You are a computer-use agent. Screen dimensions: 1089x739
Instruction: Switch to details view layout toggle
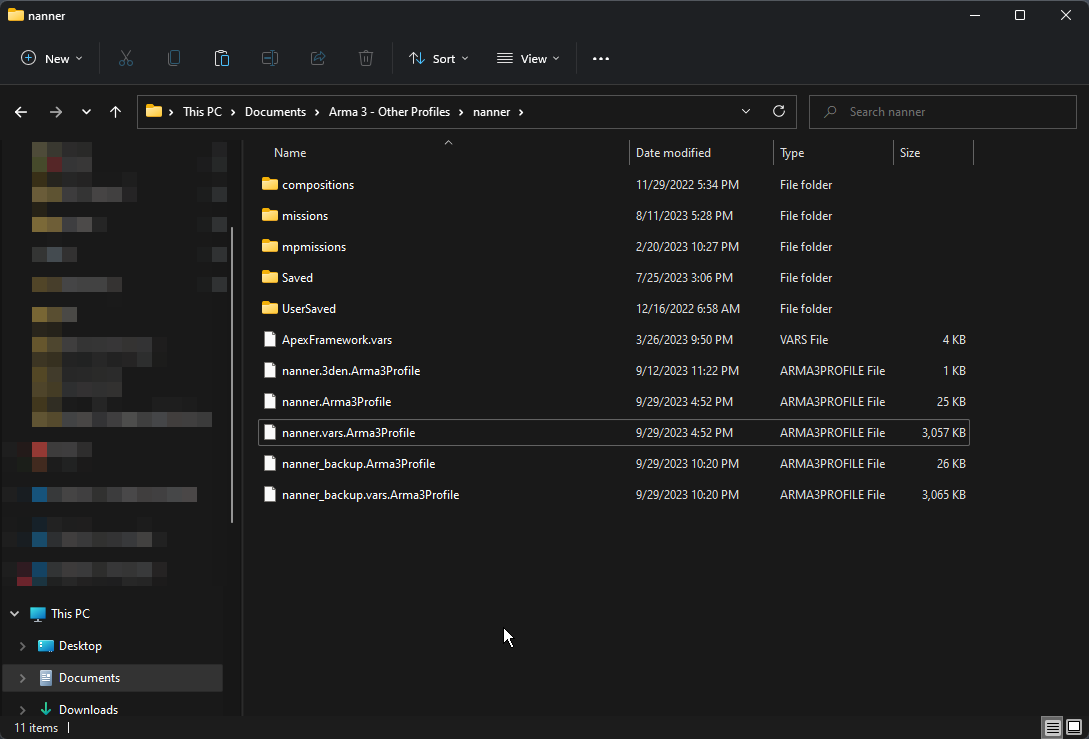tap(1052, 727)
